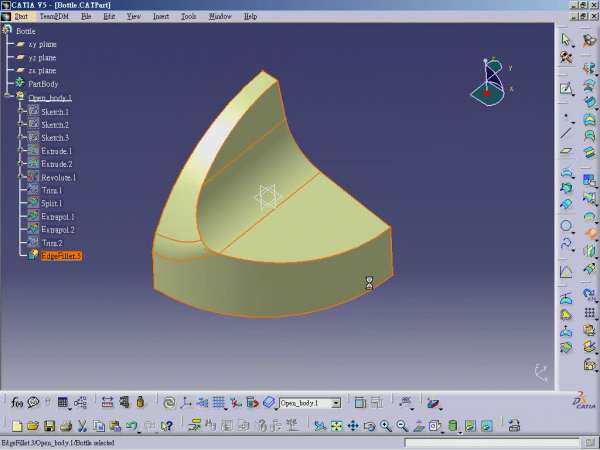Click the Print icon
Screen dimensions: 600x450
[x=66, y=426]
